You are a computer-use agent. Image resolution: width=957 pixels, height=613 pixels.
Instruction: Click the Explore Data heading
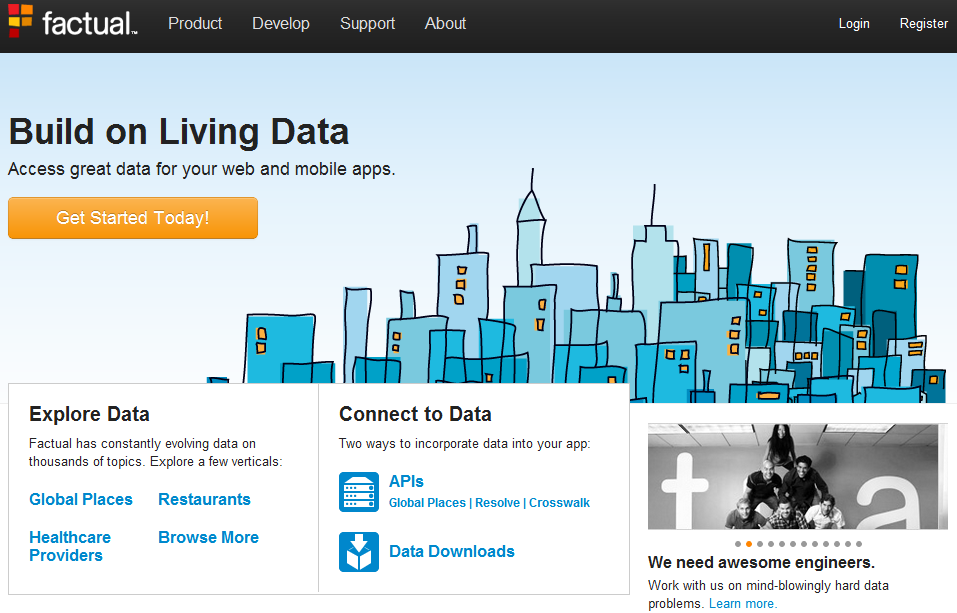tap(89, 414)
